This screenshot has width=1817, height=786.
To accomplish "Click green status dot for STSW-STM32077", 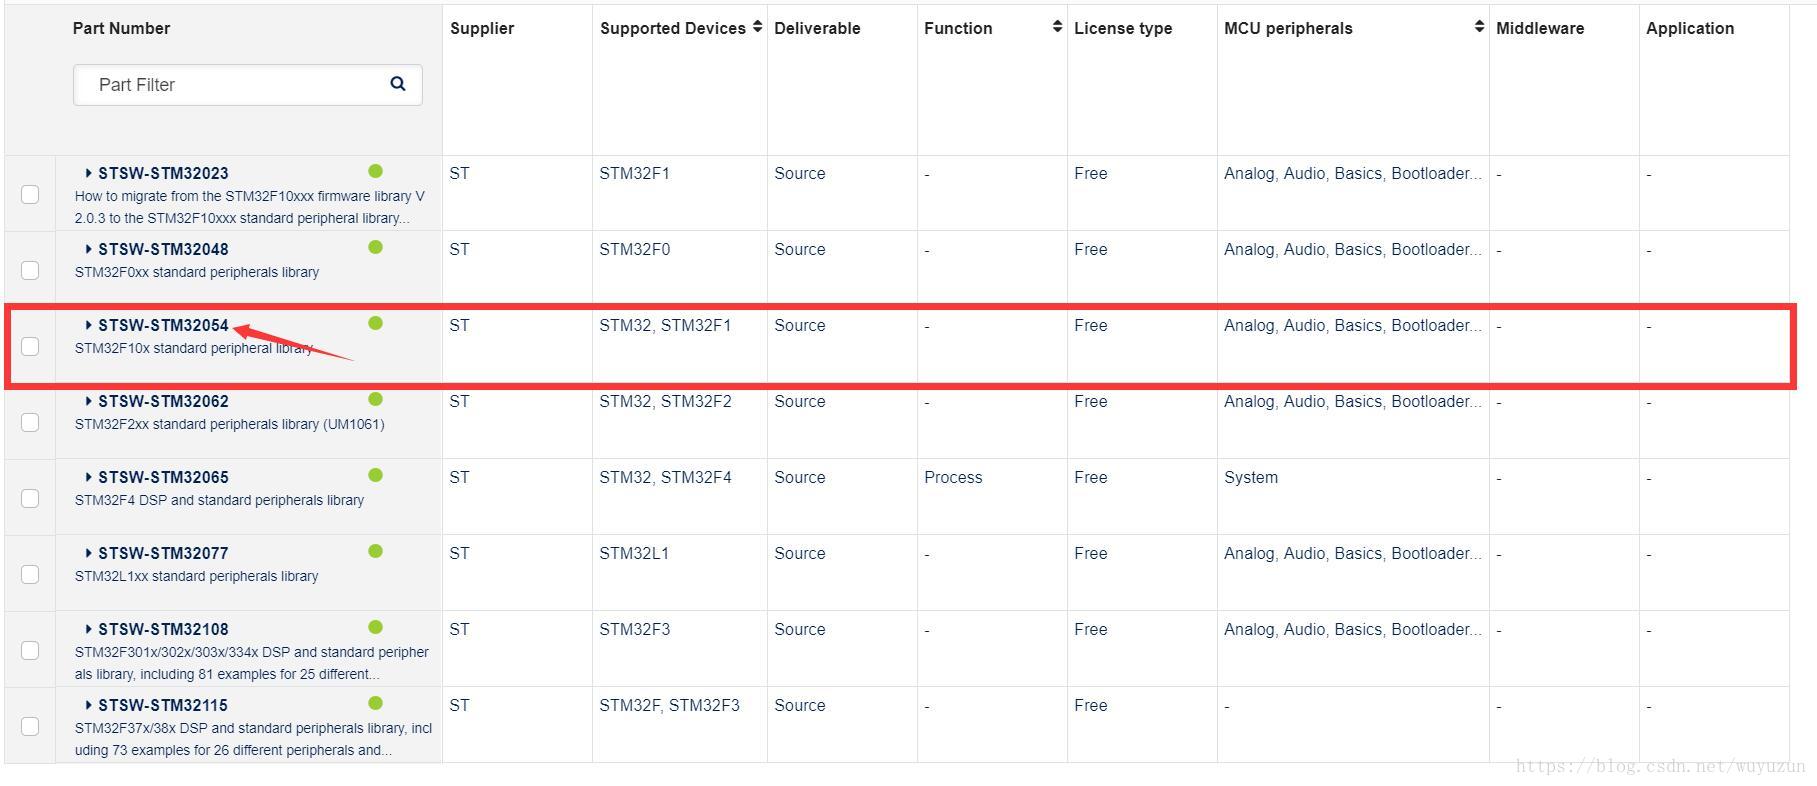I will coord(376,551).
